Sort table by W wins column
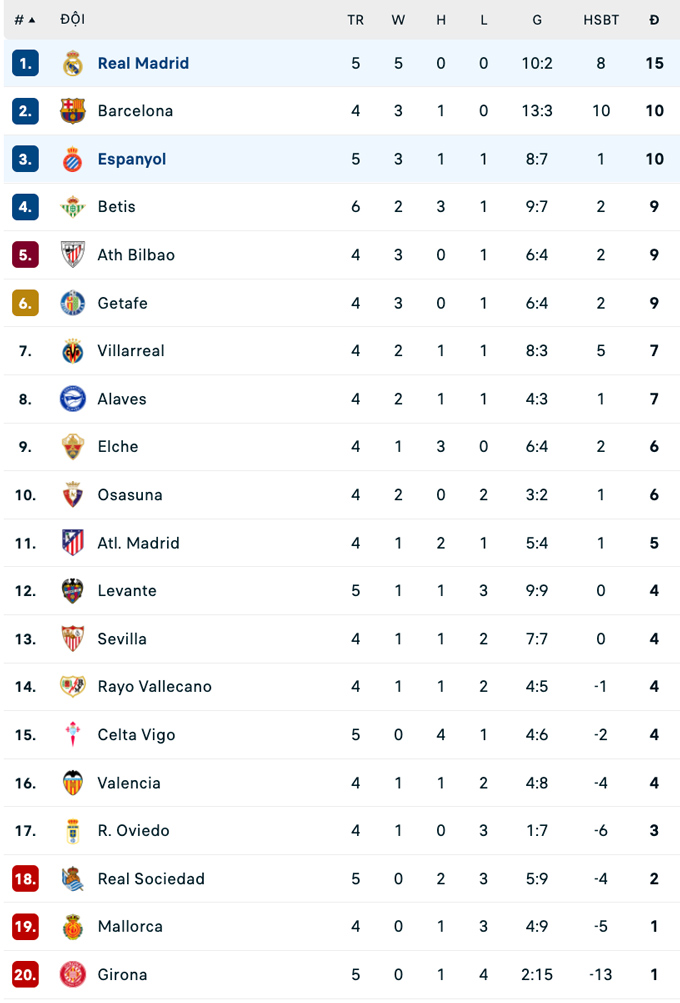Viewport: 680px width, 1003px height. tap(398, 20)
